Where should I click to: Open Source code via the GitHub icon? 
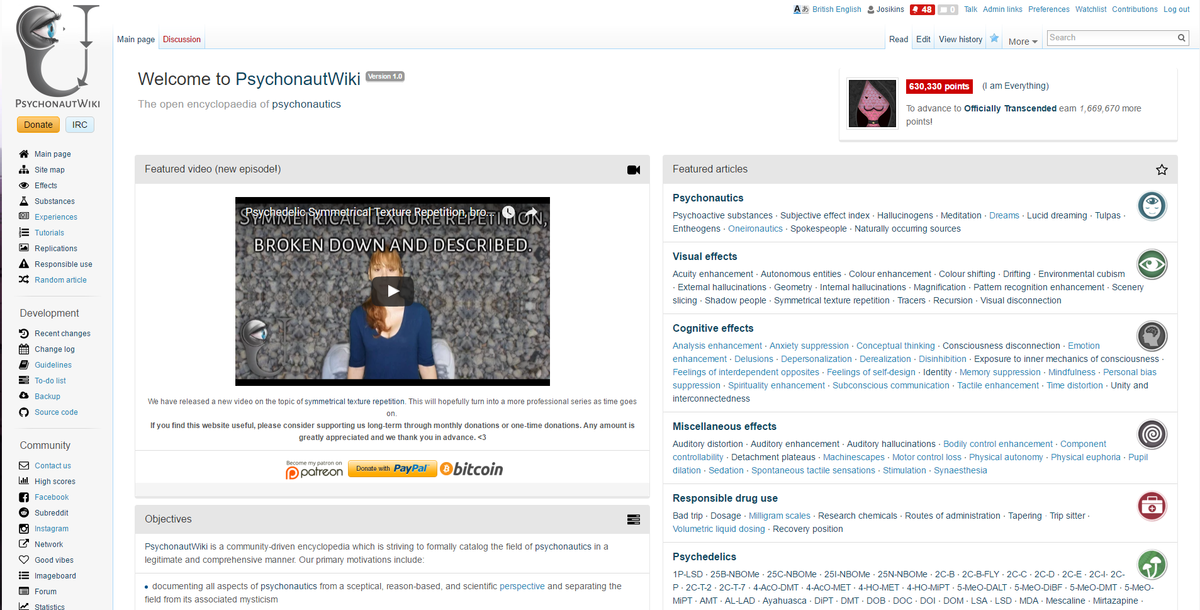click(x=22, y=411)
